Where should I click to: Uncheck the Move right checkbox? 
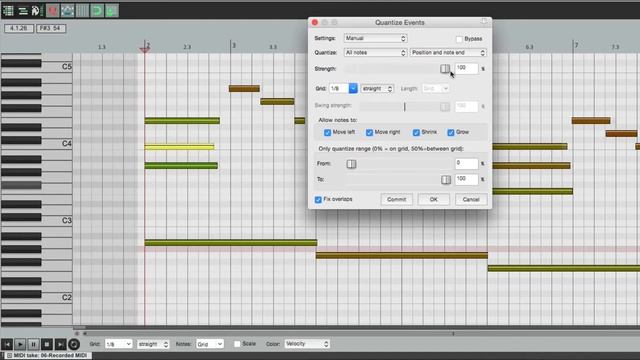pos(369,133)
